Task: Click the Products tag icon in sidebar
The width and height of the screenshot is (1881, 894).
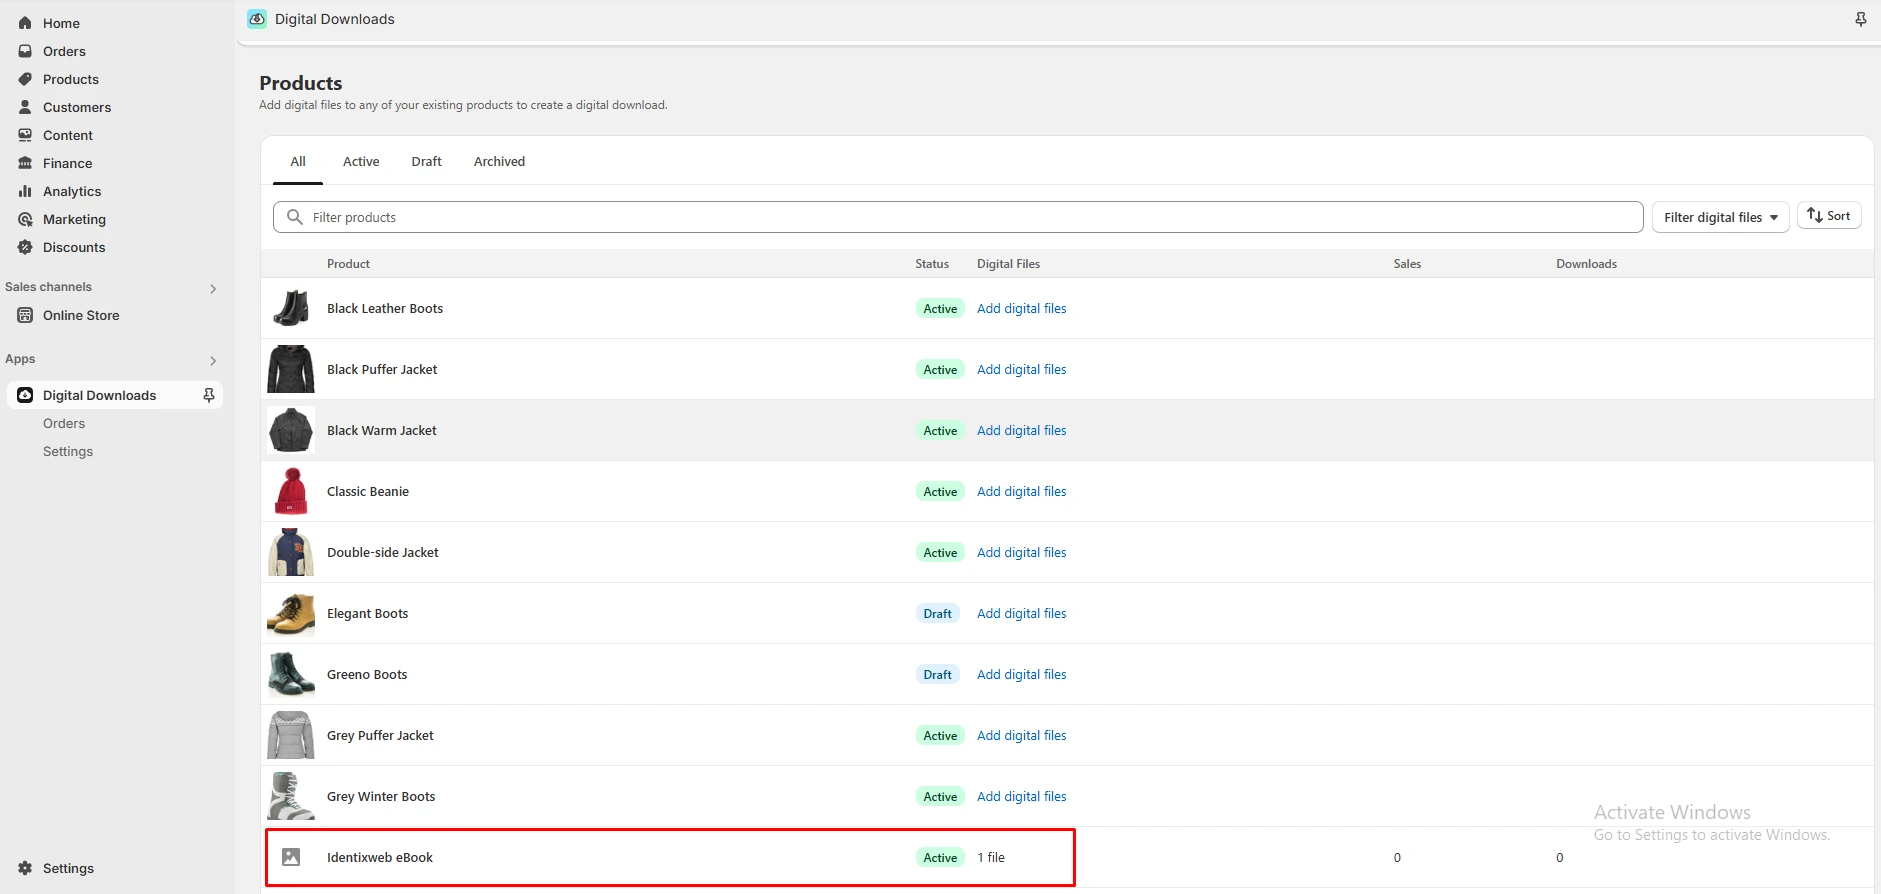Action: click(x=25, y=79)
